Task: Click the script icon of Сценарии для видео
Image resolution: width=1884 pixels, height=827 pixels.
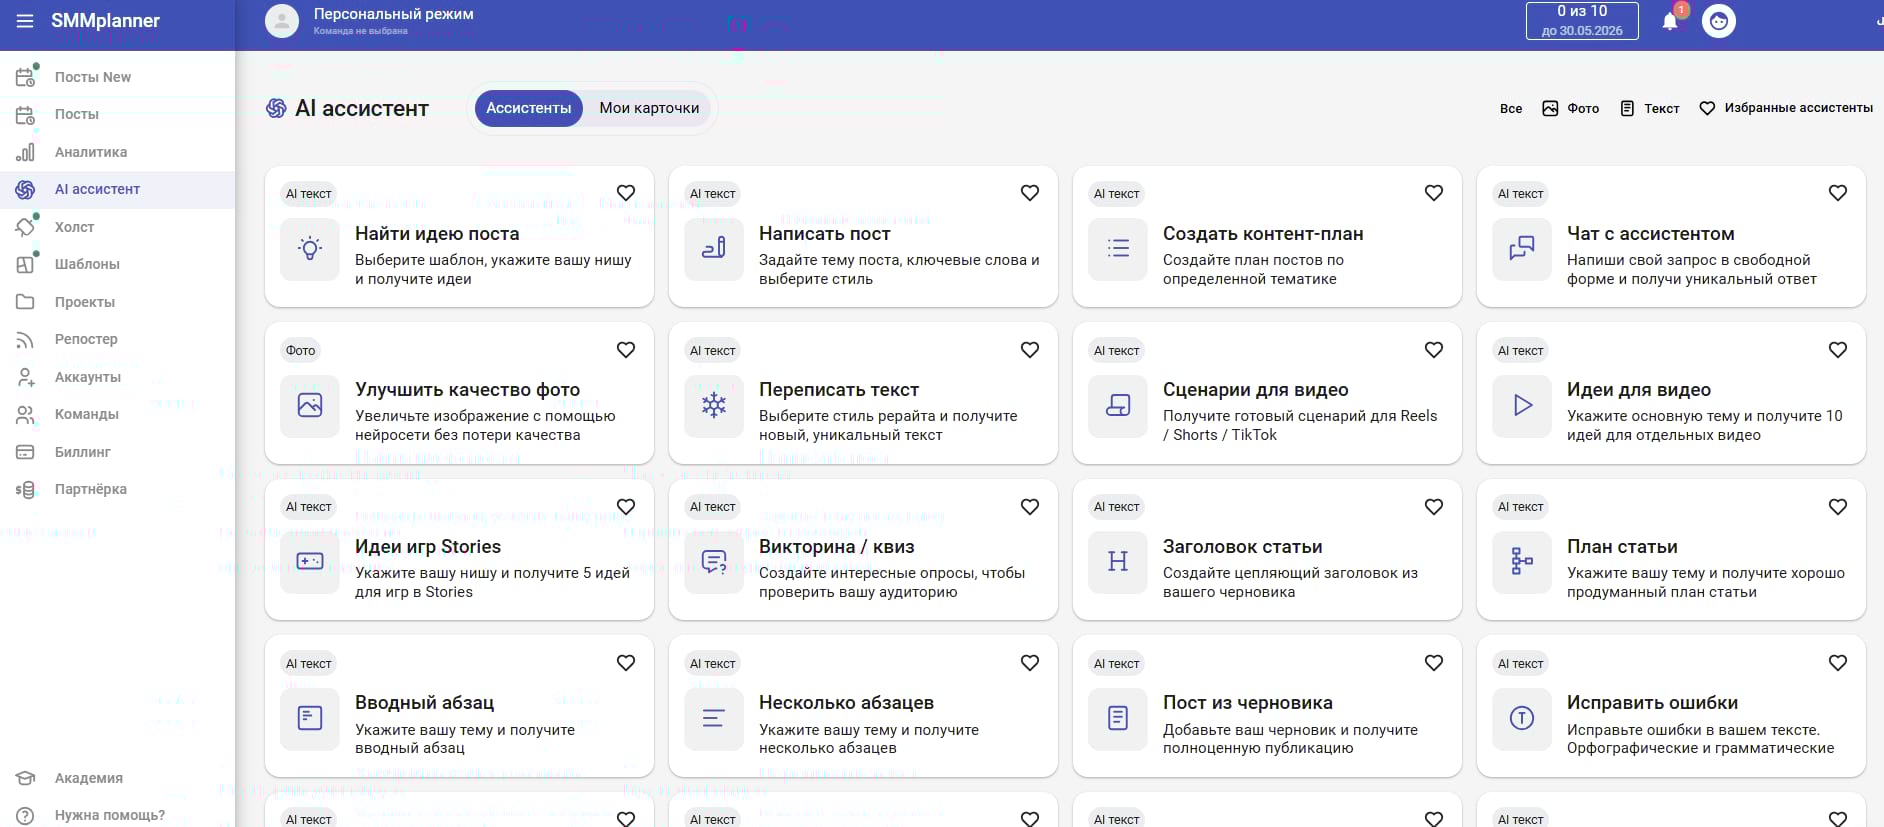Action: (1118, 405)
